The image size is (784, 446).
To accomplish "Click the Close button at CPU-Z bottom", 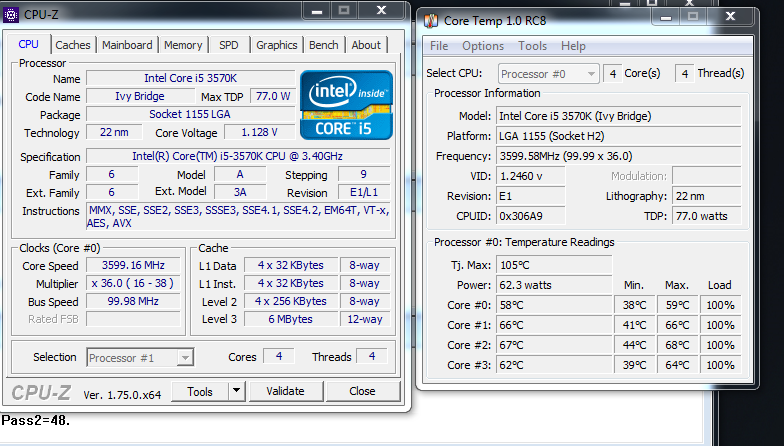I will pyautogui.click(x=362, y=392).
